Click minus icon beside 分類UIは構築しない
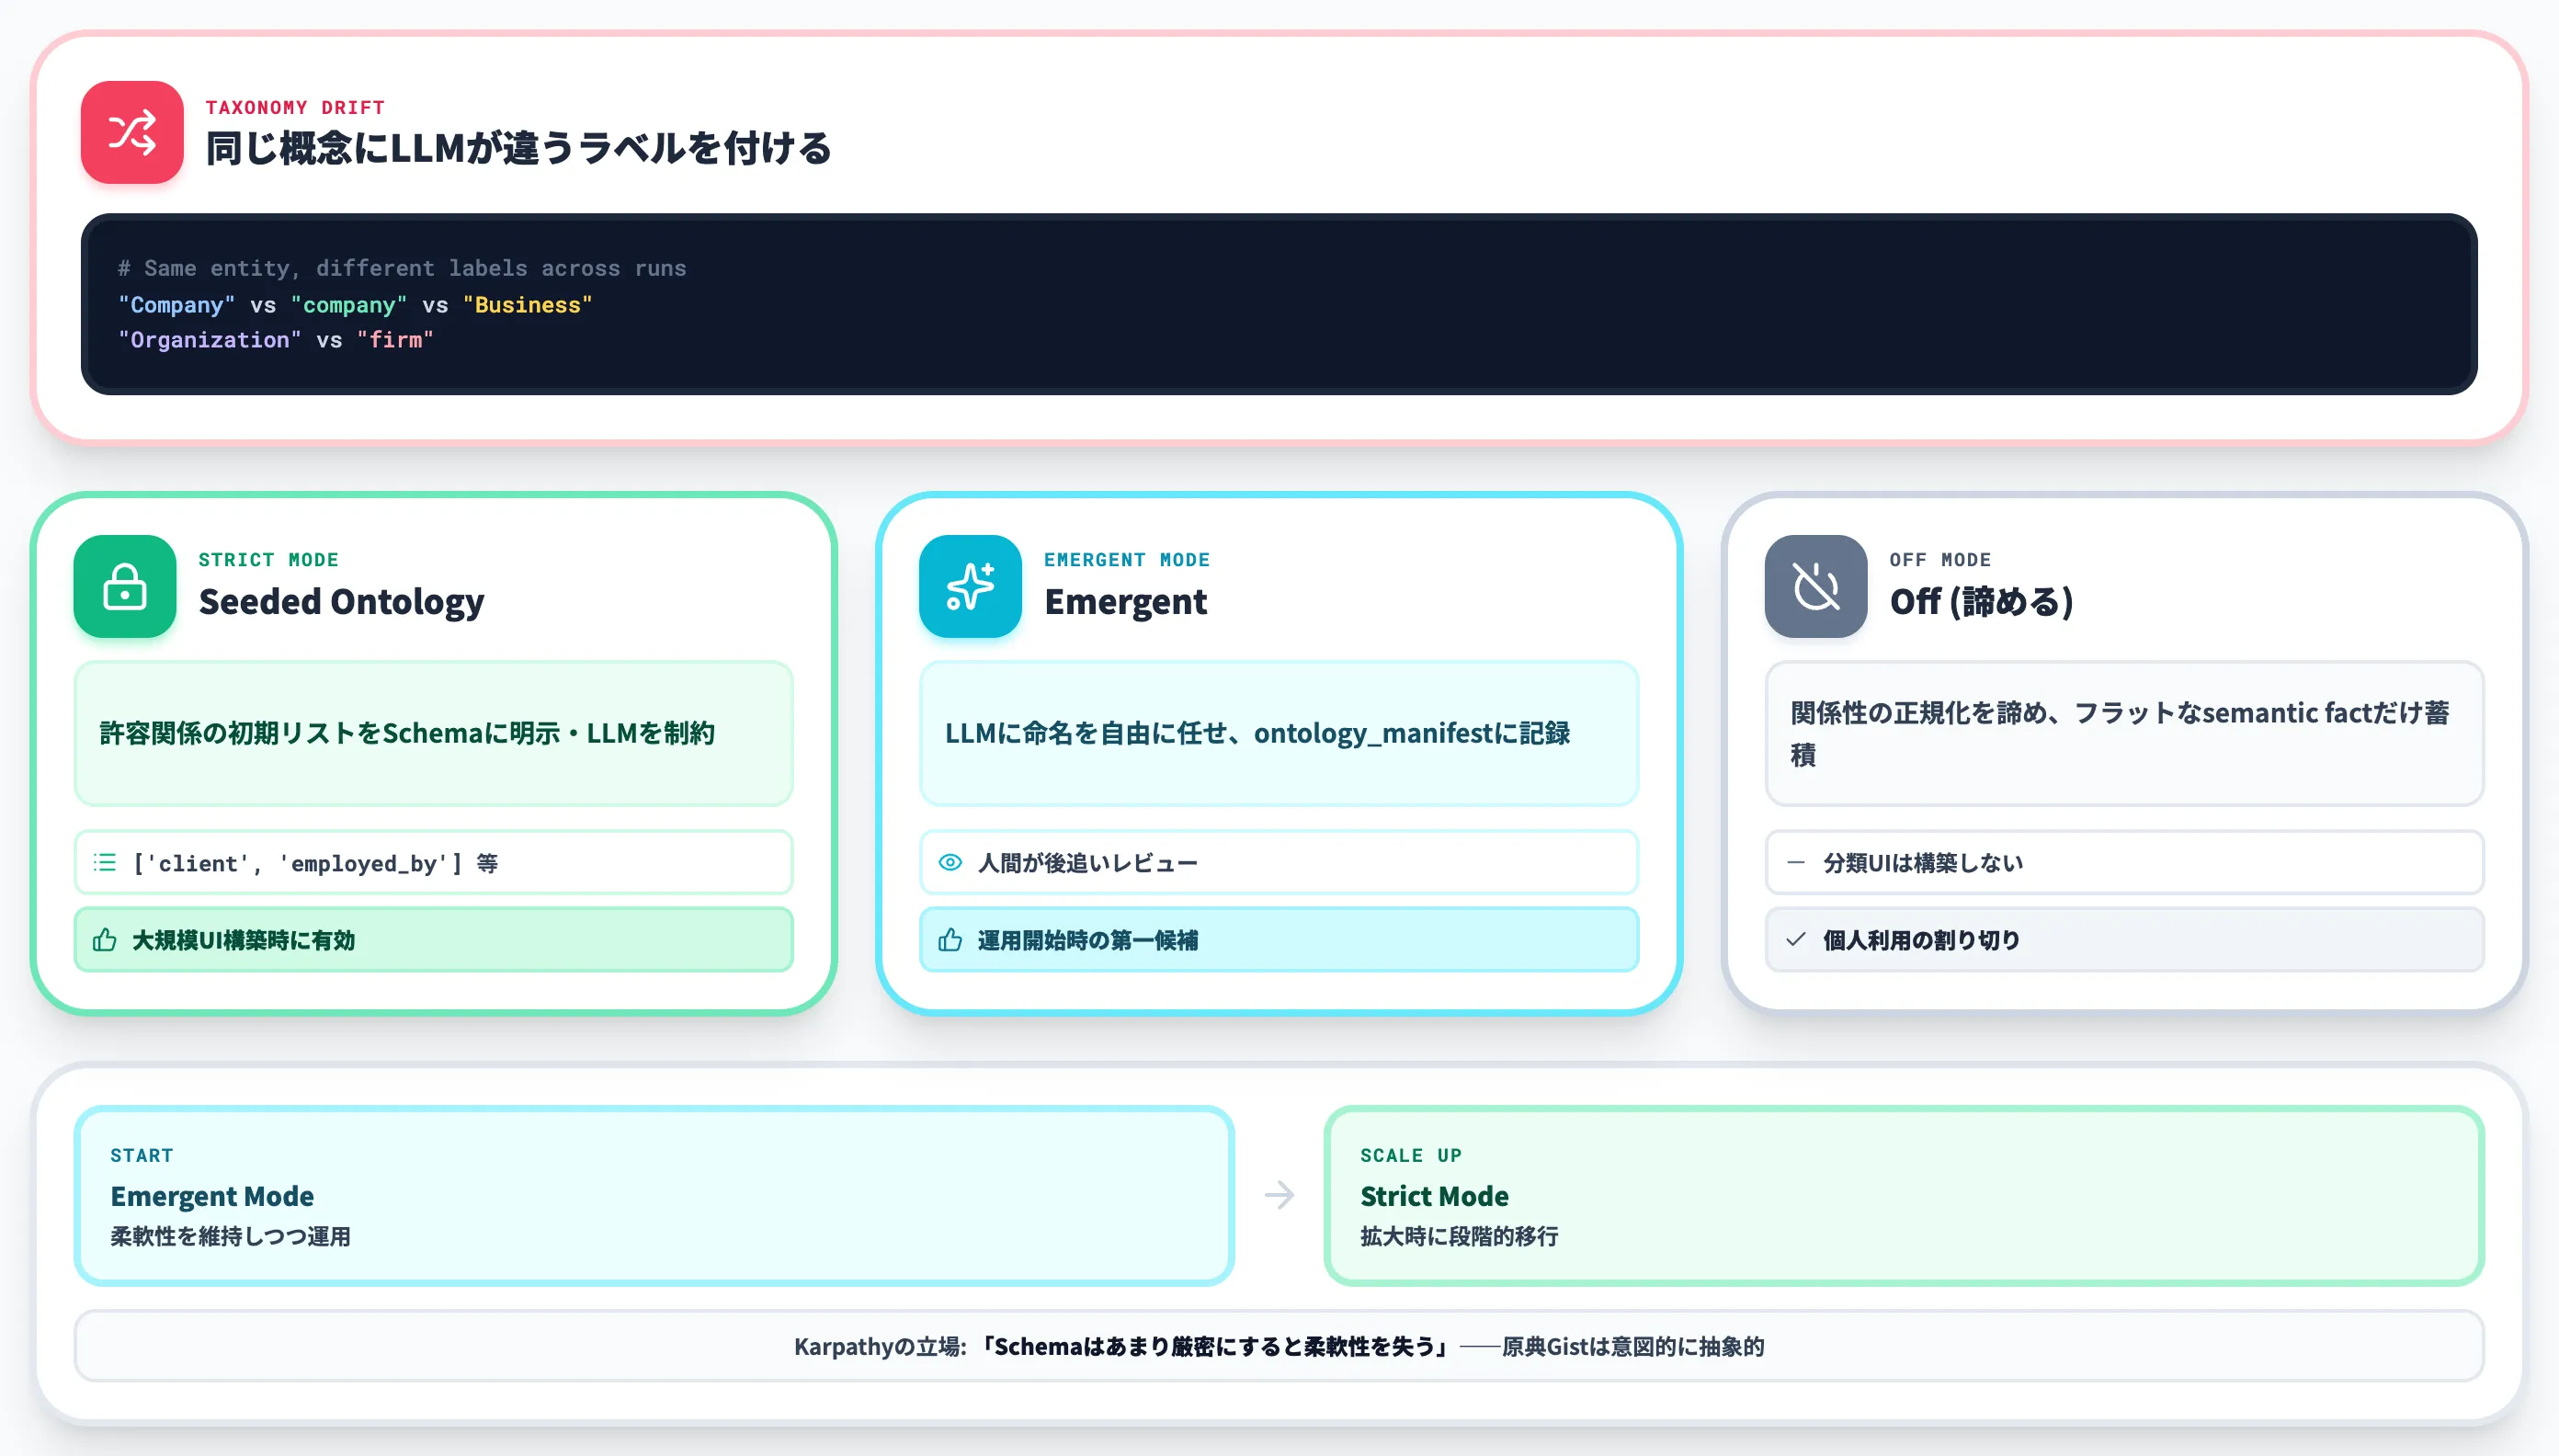This screenshot has width=2559, height=1456. (x=1796, y=862)
